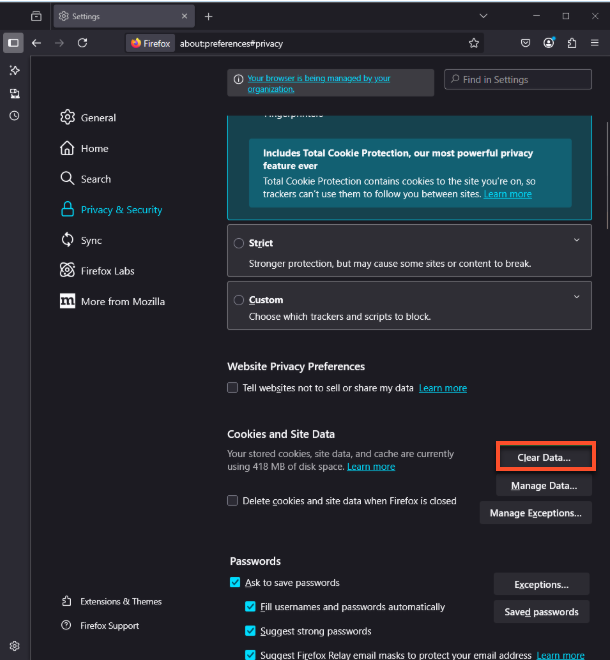Open General settings category
Image resolution: width=610 pixels, height=660 pixels.
tap(88, 117)
